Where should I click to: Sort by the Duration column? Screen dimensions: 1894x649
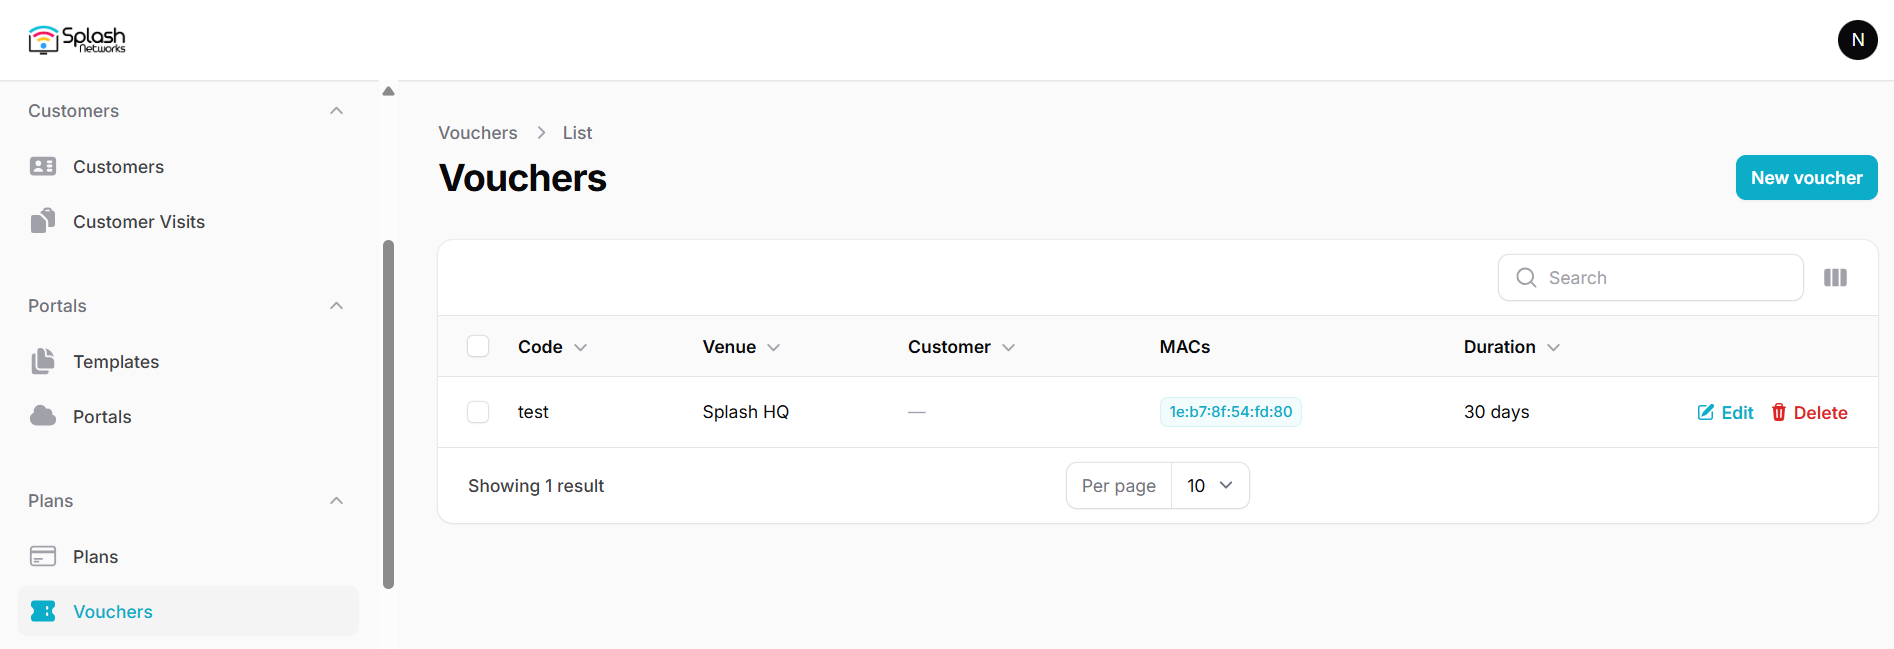1511,347
